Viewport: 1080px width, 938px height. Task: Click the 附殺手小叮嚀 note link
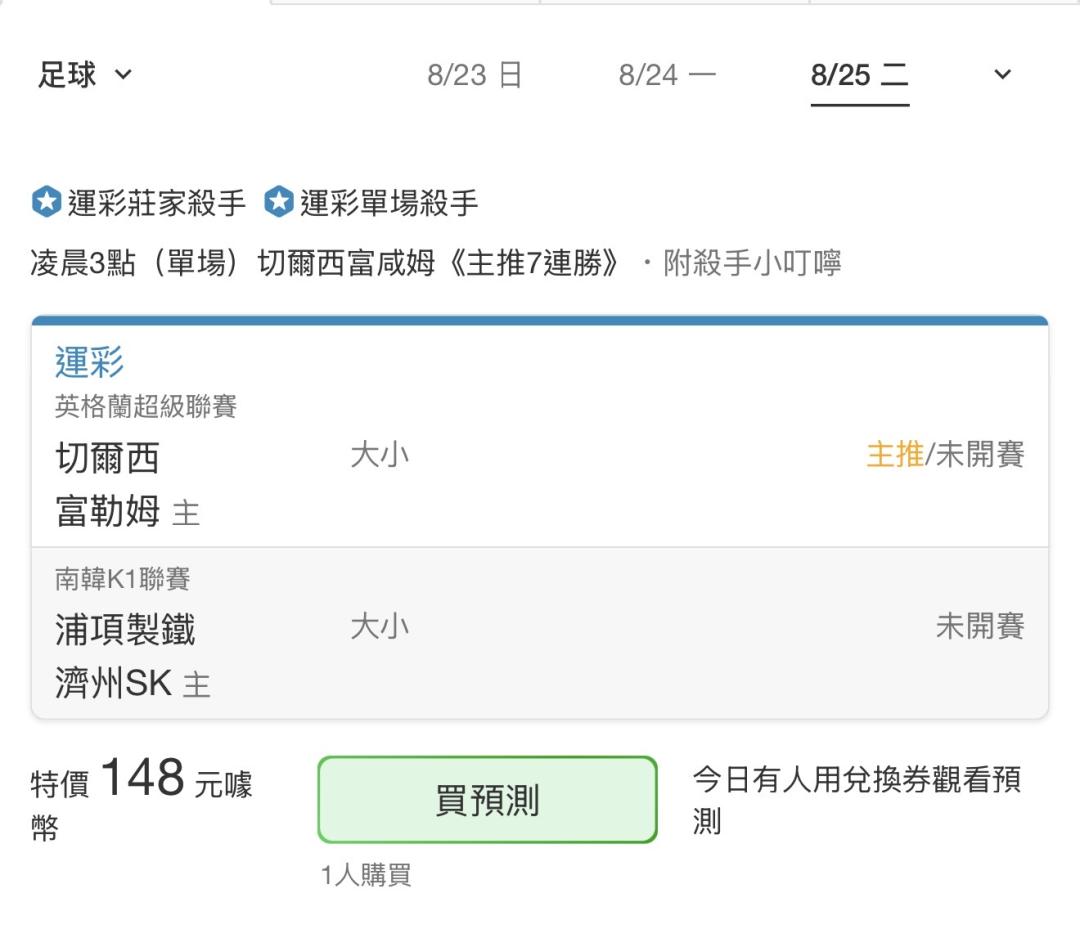coord(752,262)
